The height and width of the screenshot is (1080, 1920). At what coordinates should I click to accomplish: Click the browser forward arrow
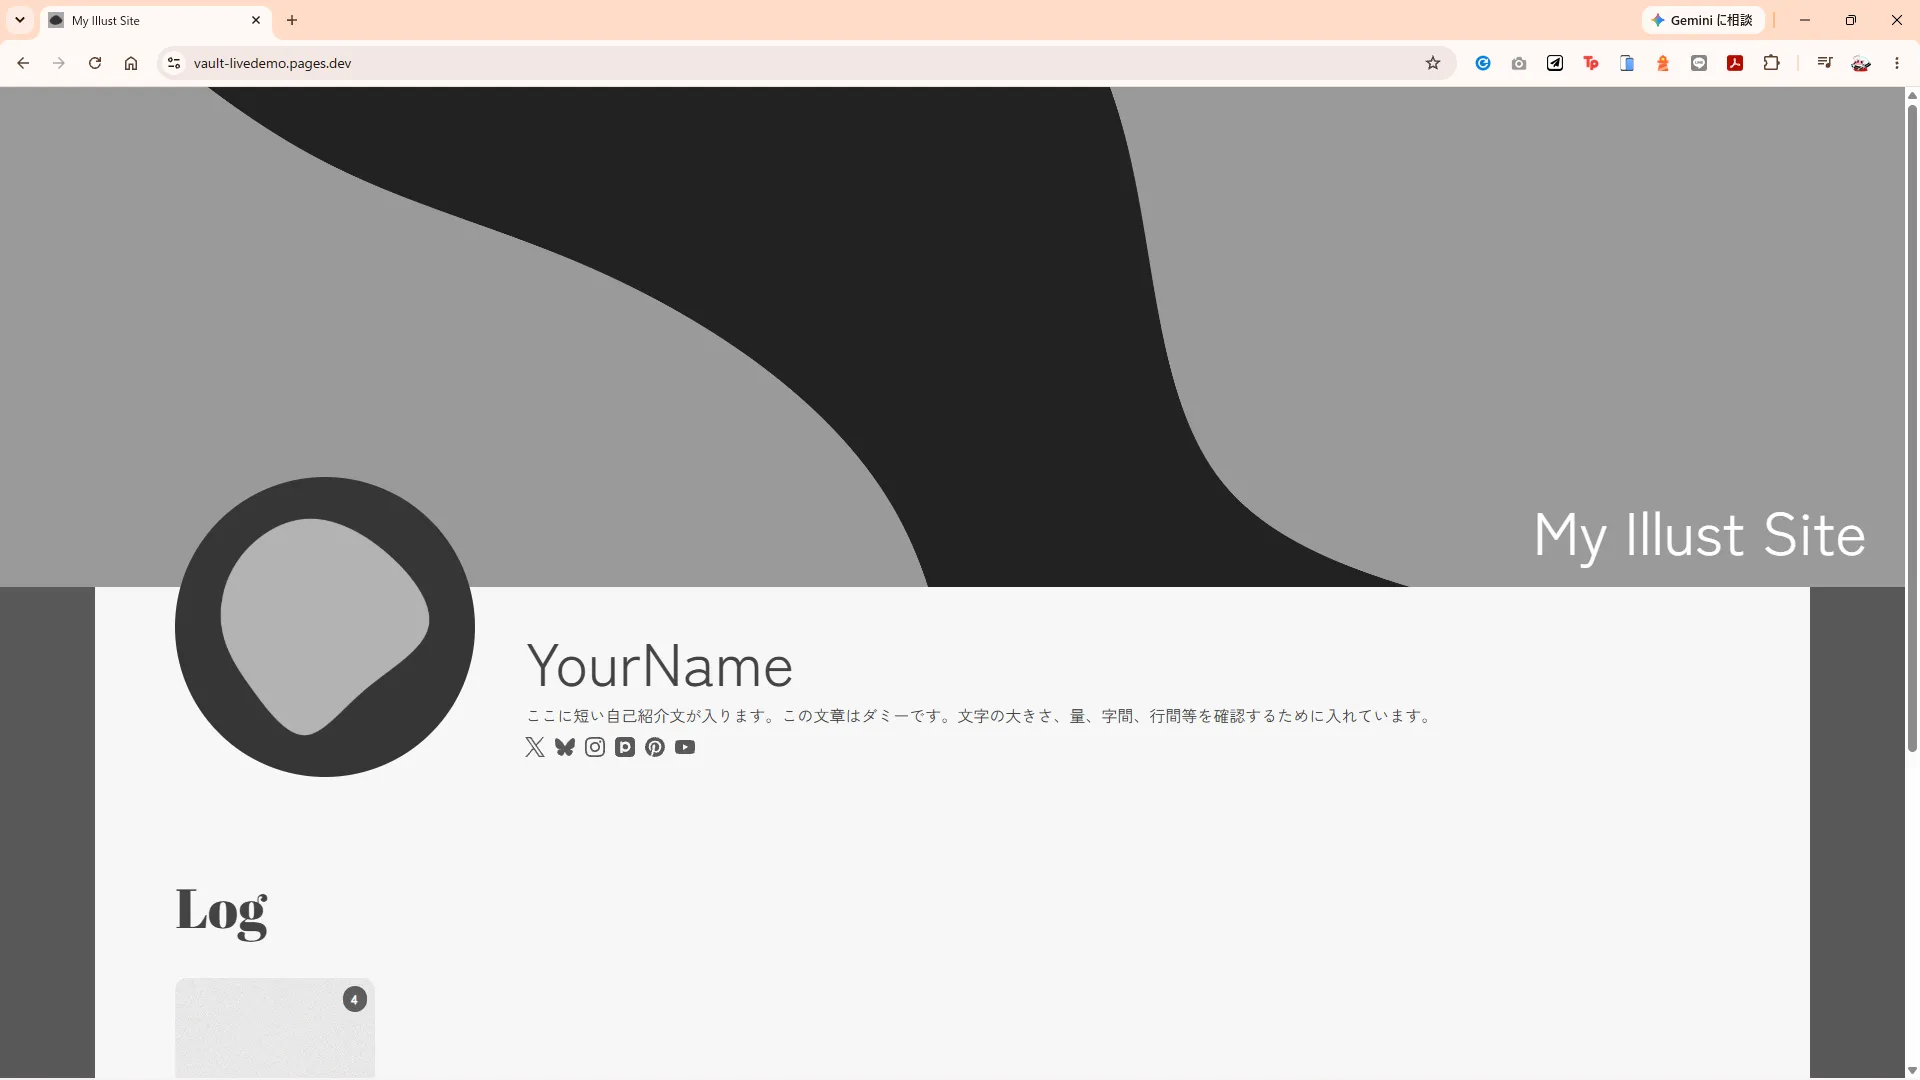pyautogui.click(x=59, y=63)
